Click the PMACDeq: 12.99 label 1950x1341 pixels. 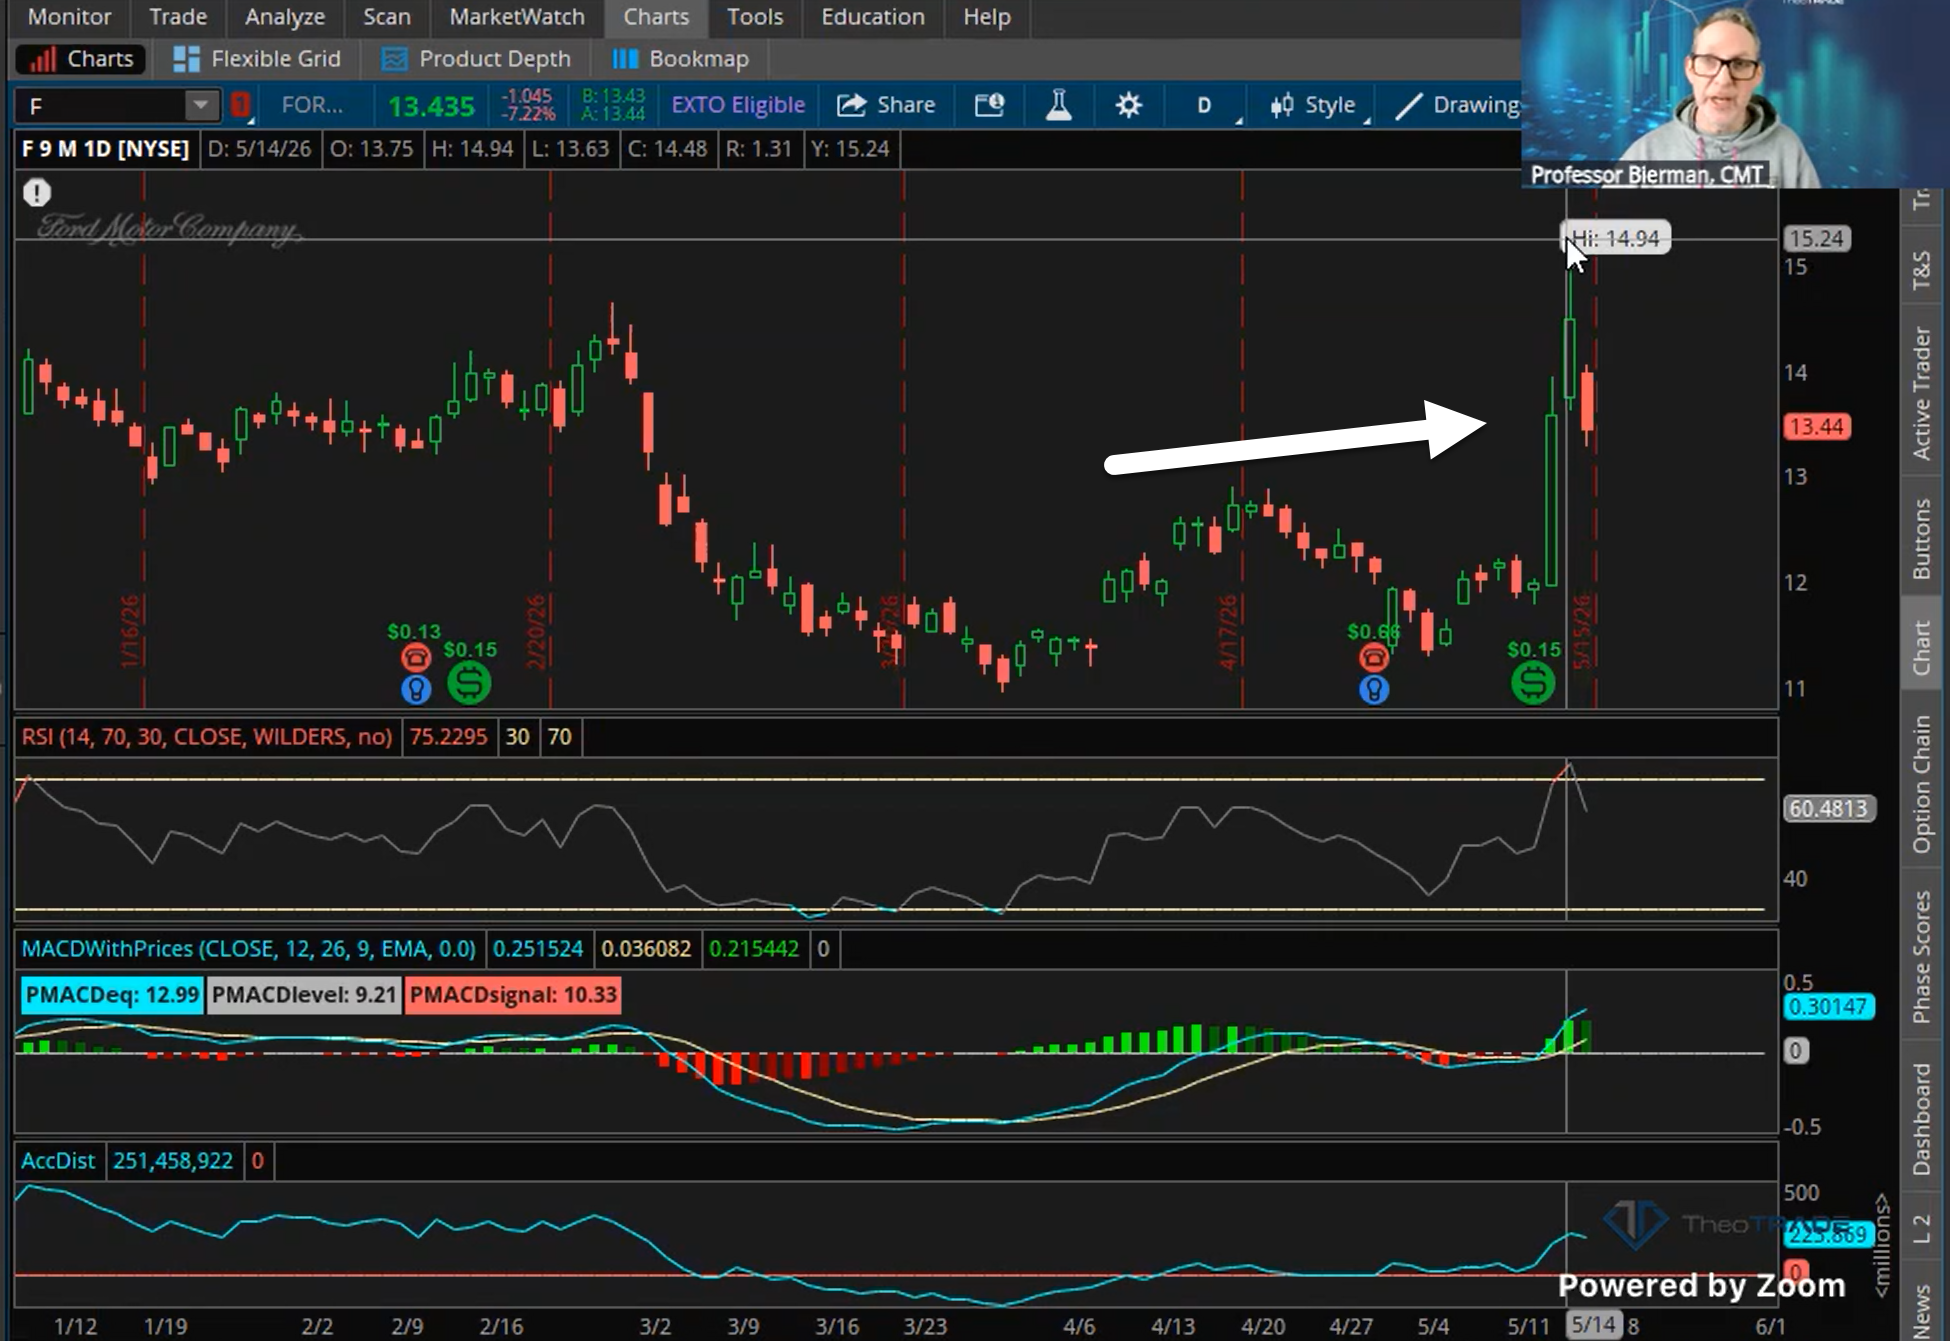tap(112, 995)
